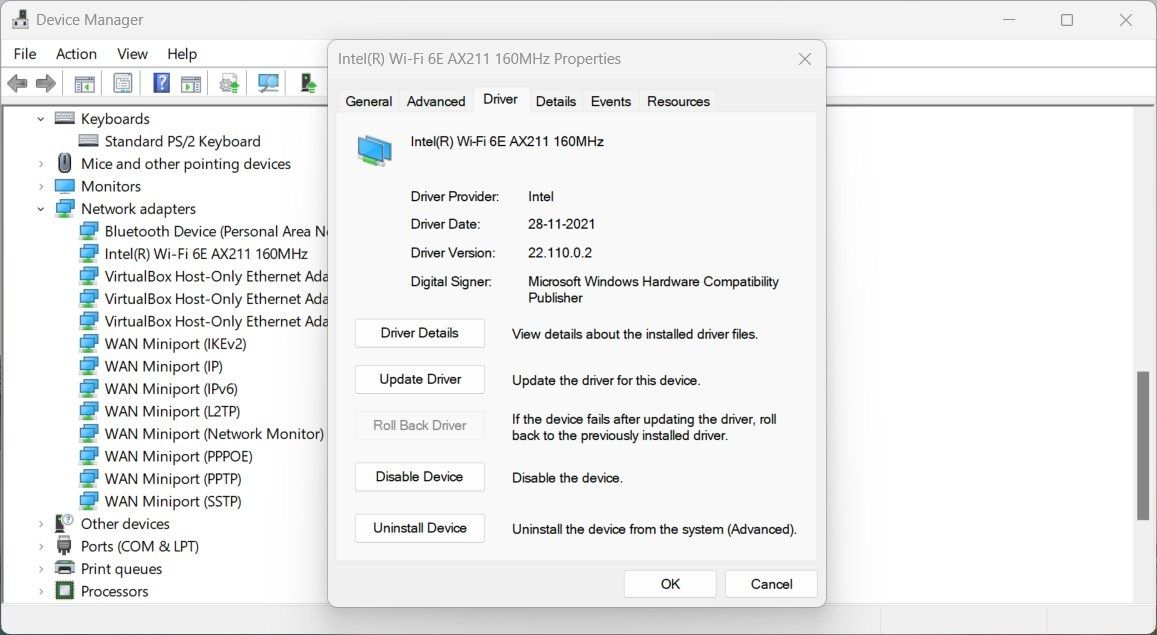Click the Disable Device button
Viewport: 1157px width, 635px height.
(419, 477)
